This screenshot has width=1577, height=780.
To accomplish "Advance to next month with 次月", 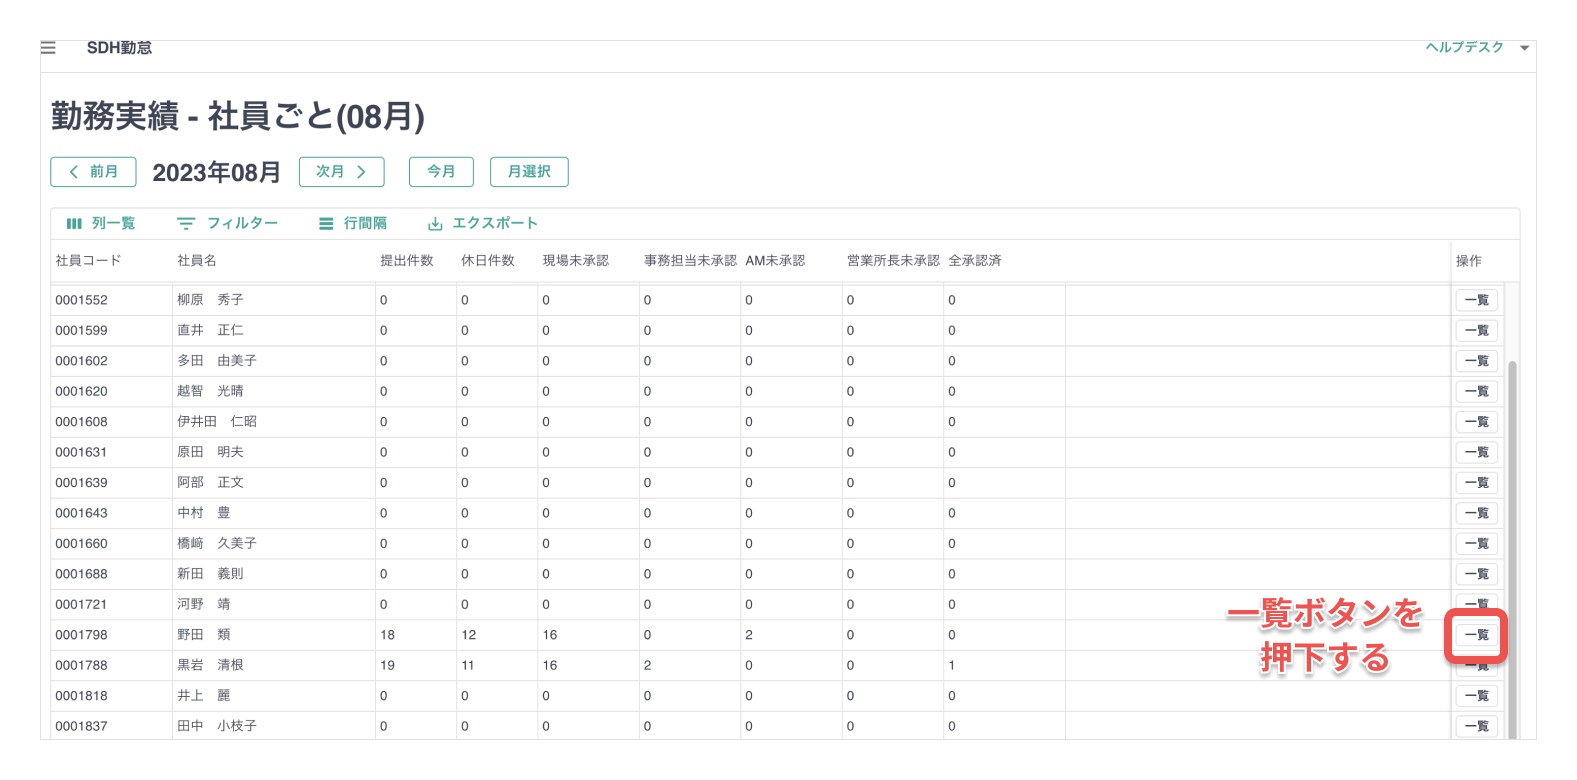I will [341, 172].
